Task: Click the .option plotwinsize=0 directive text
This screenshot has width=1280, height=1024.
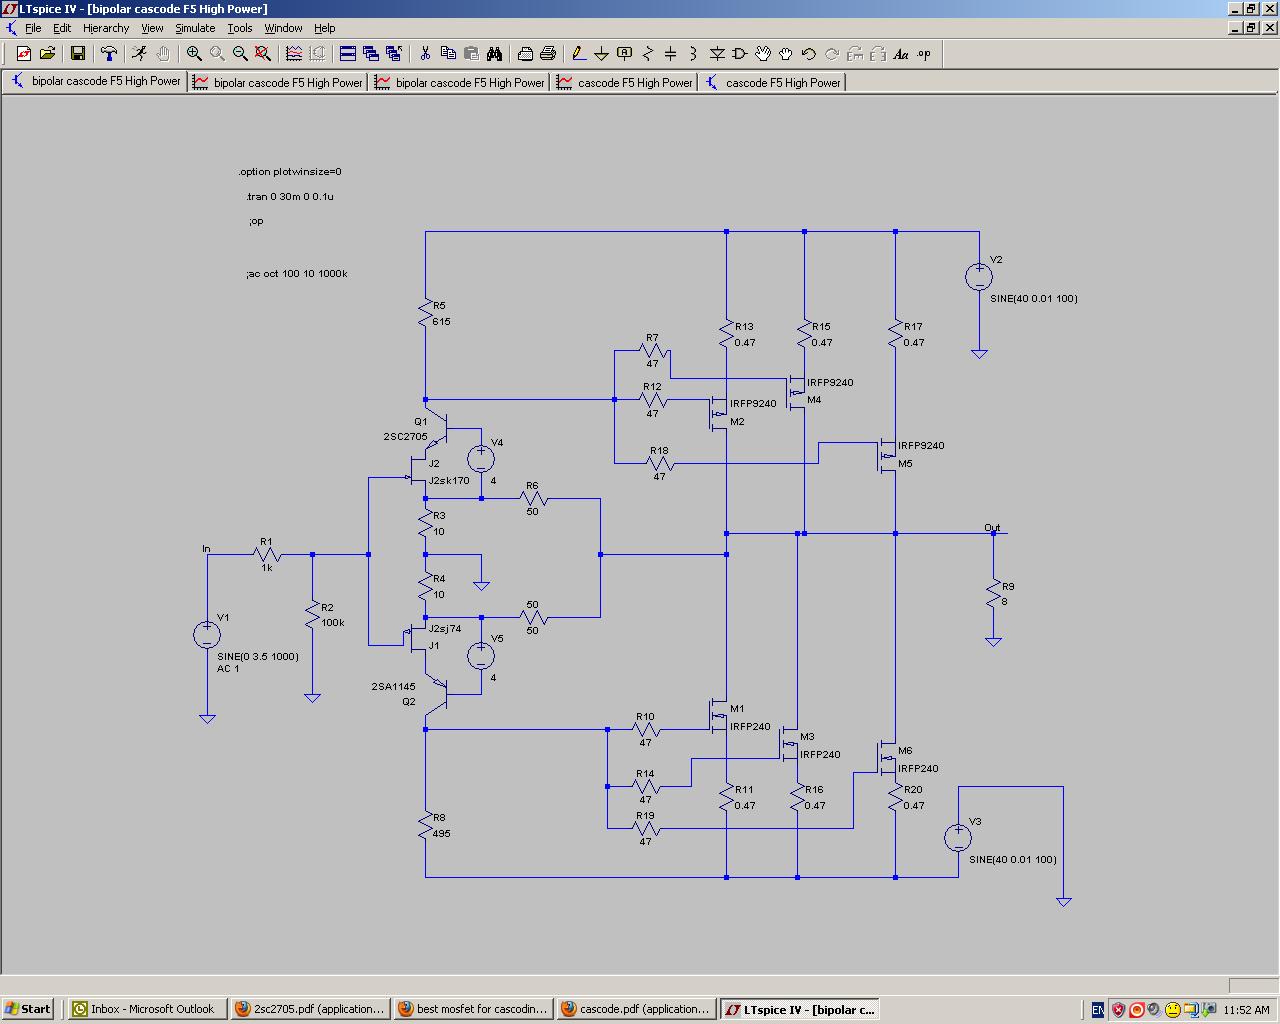Action: click(x=290, y=171)
